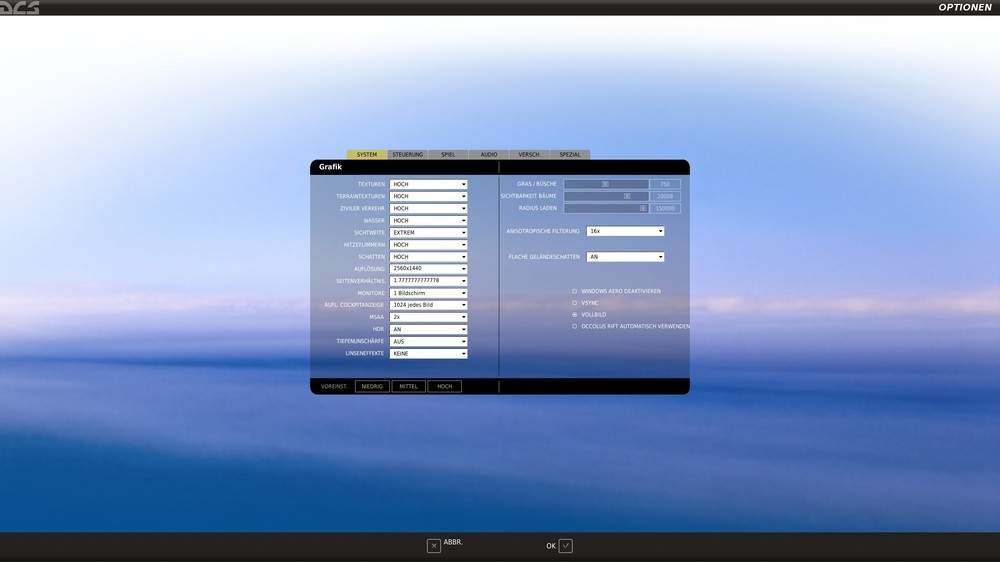Click the OK label at bottom

click(x=551, y=546)
